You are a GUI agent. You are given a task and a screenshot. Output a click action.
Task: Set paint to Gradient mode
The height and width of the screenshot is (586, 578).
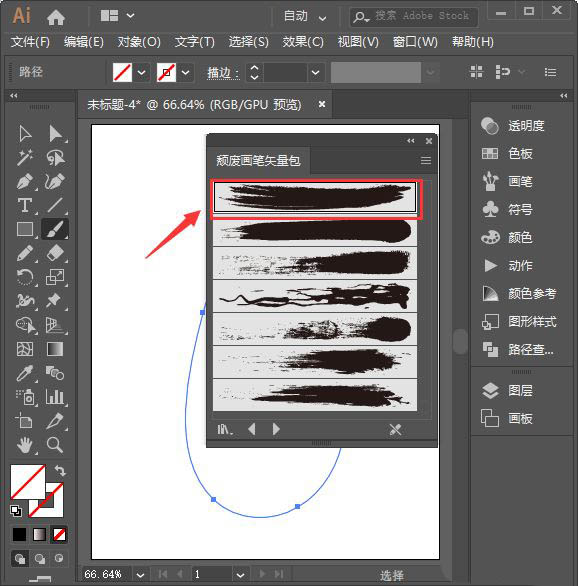pyautogui.click(x=39, y=534)
